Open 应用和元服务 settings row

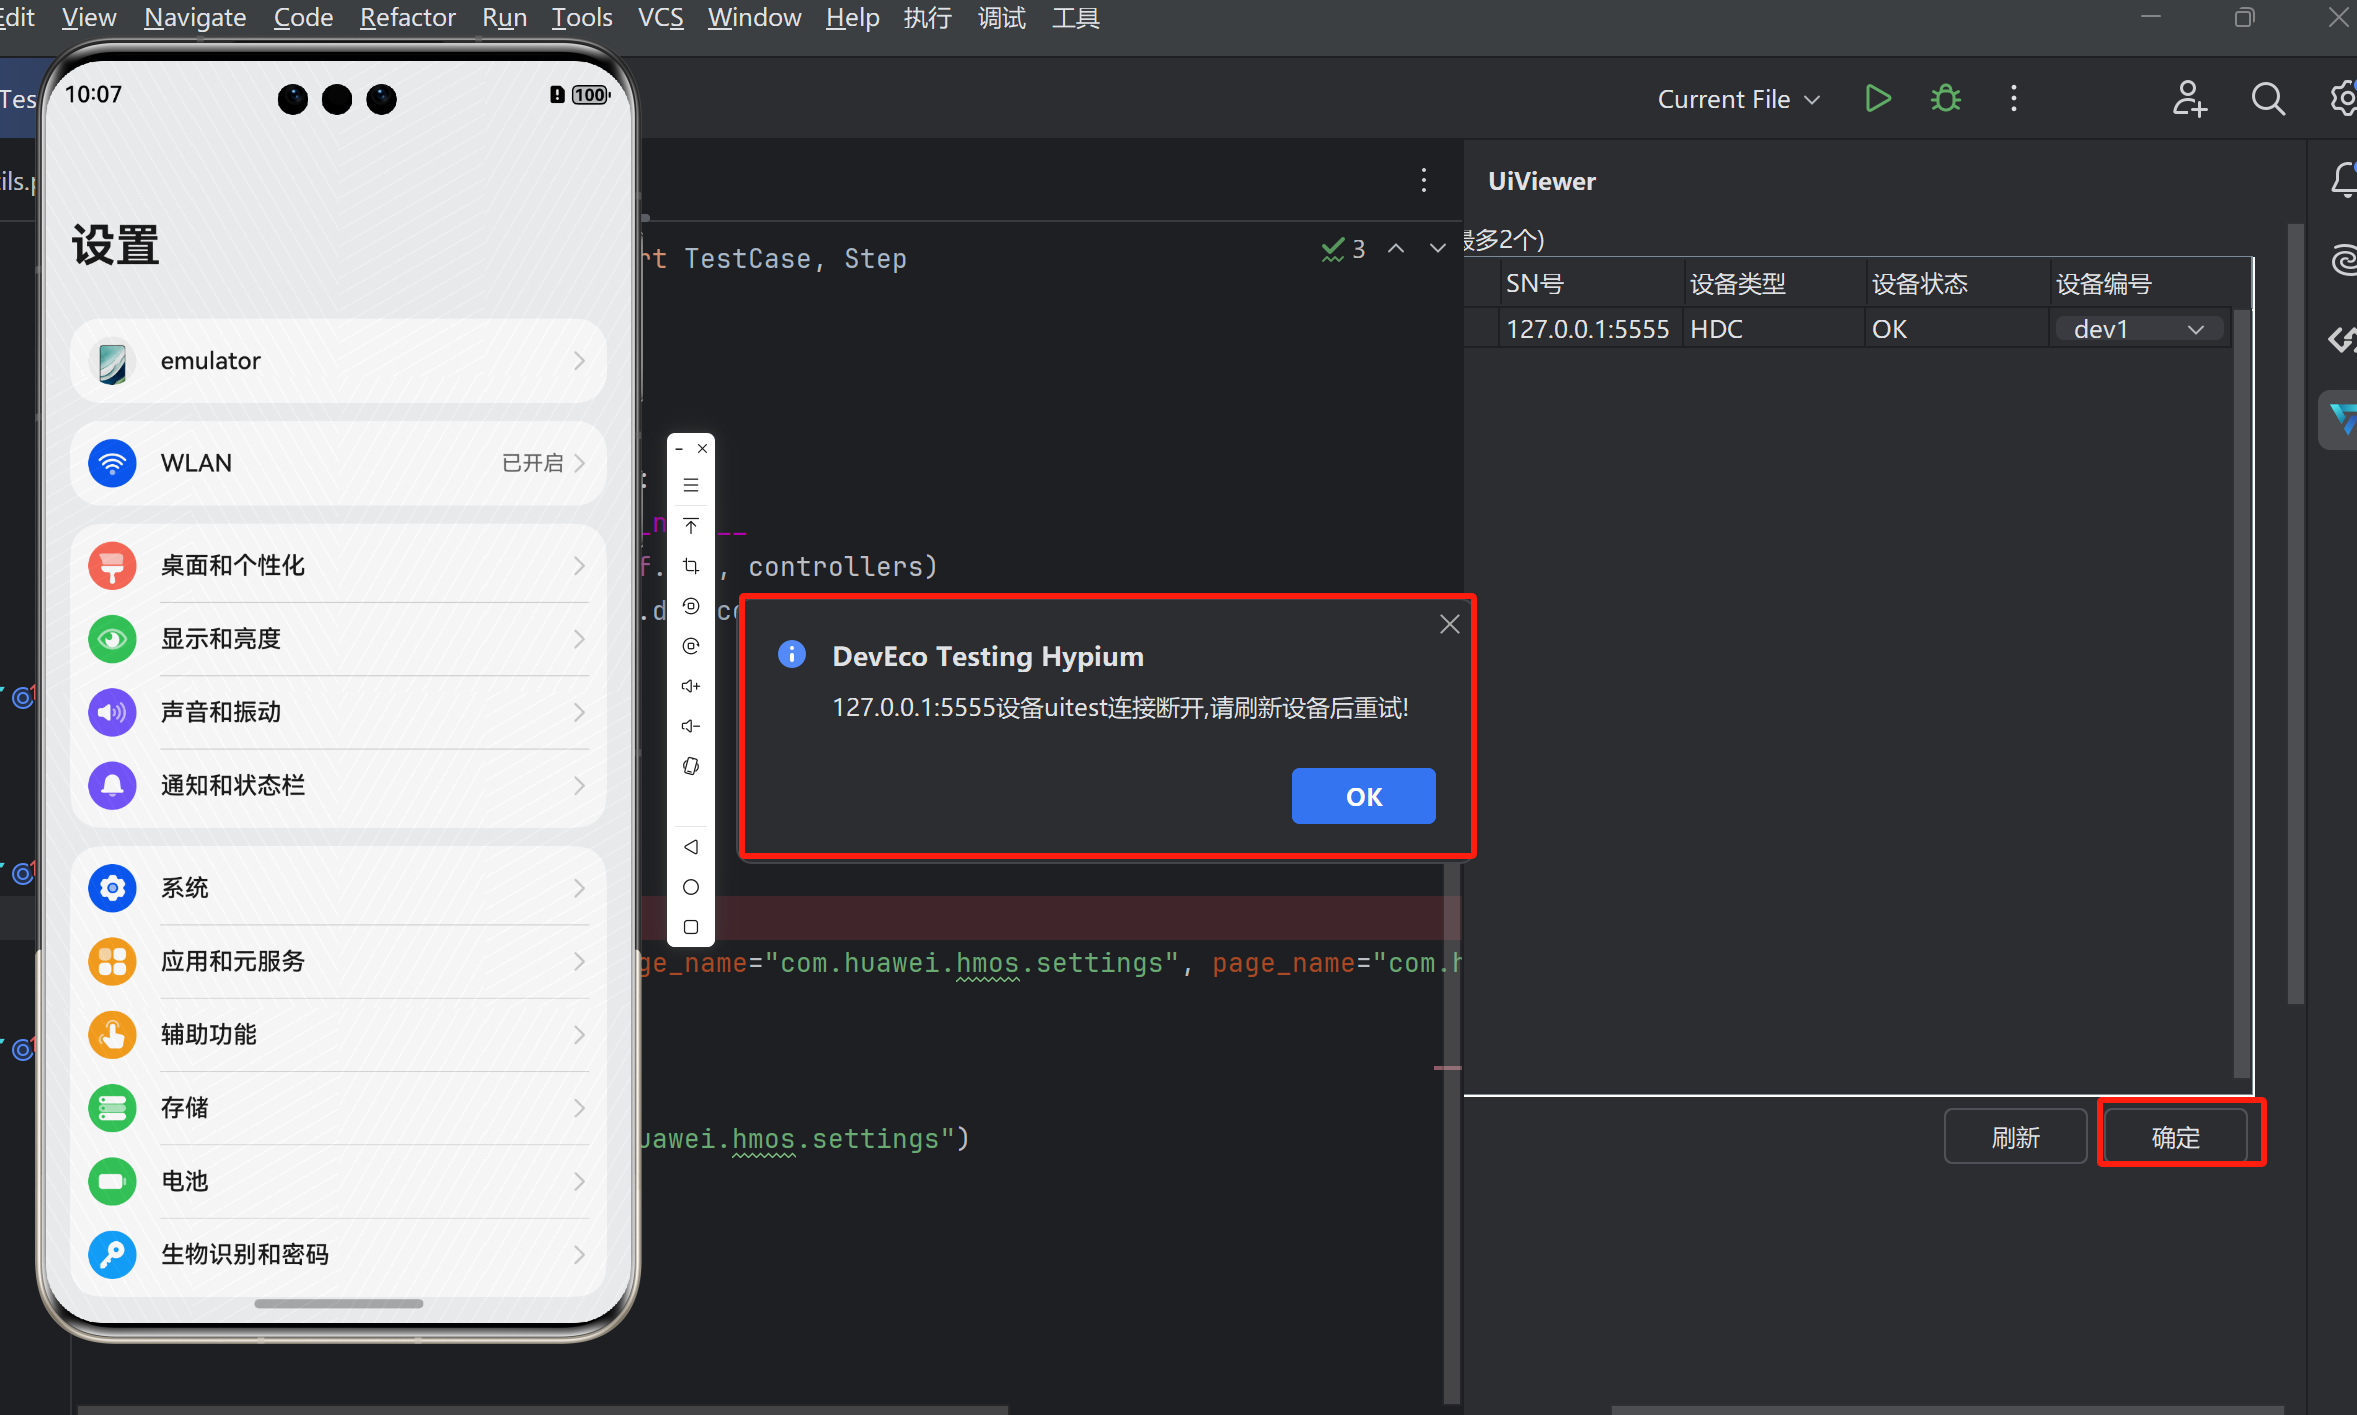point(338,961)
